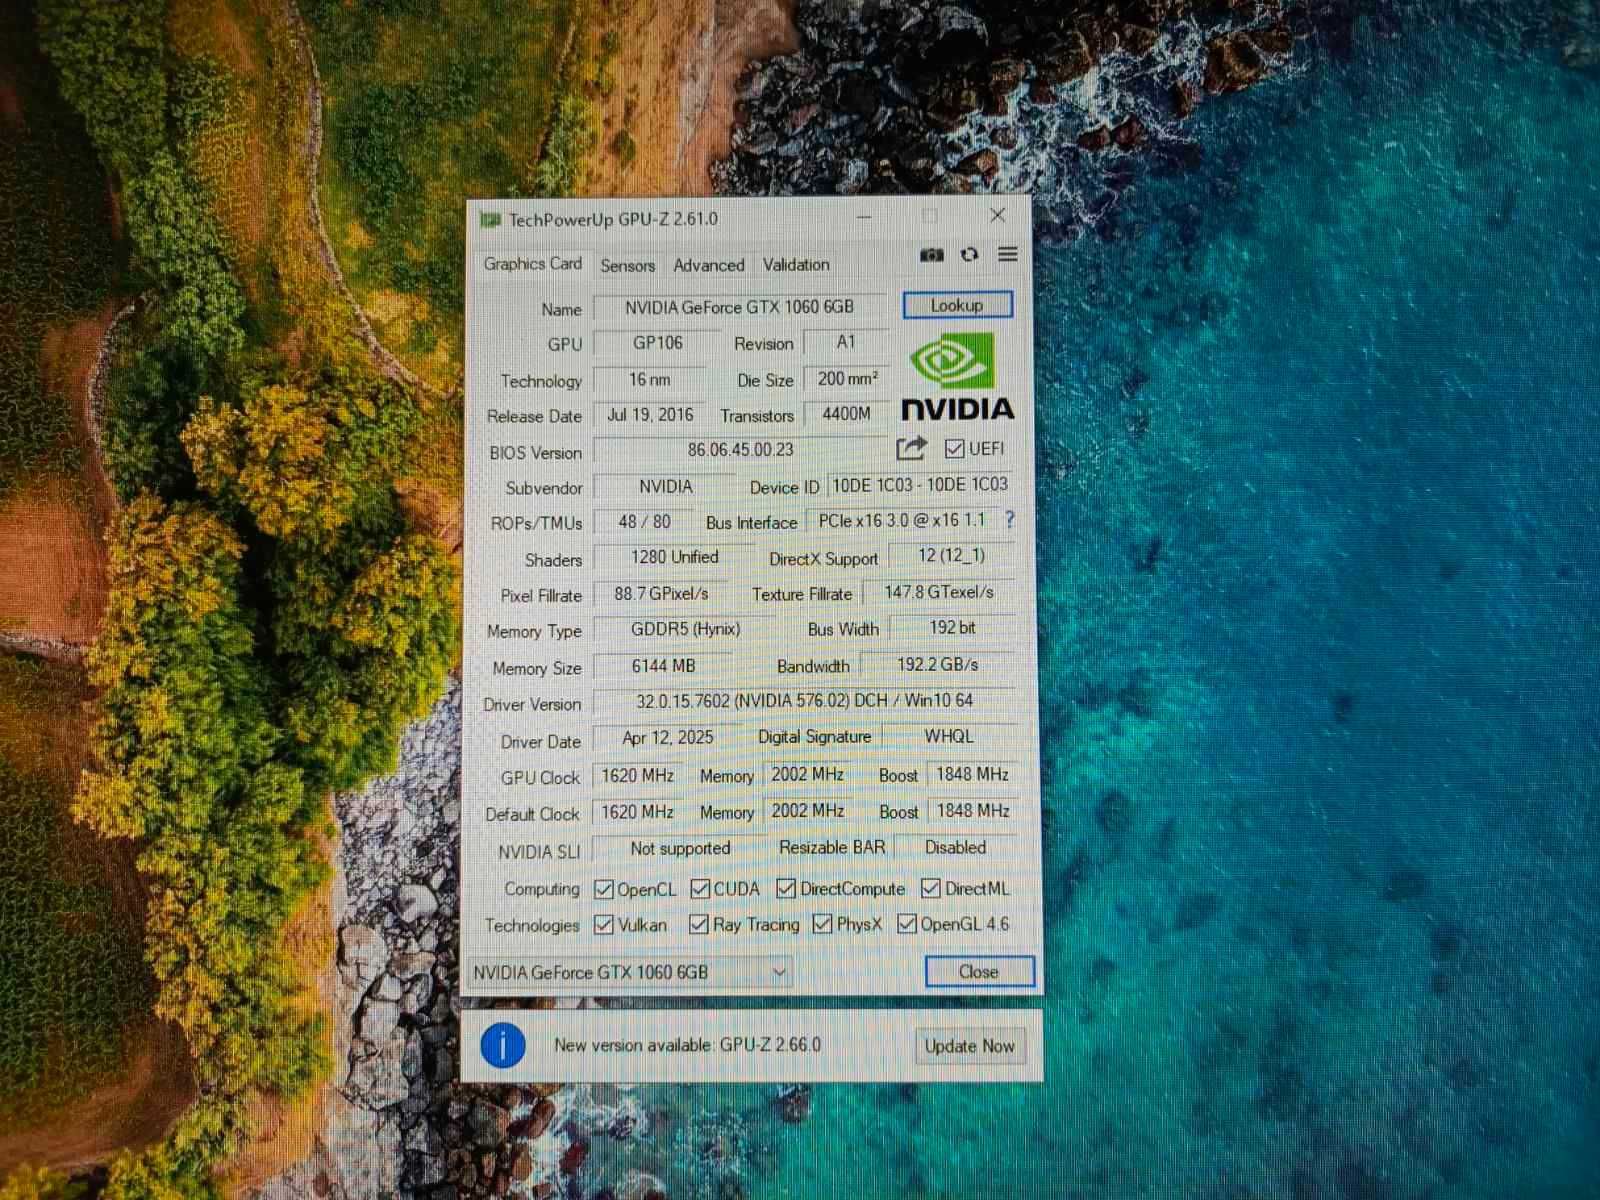The width and height of the screenshot is (1600, 1200).
Task: Toggle the Ray Tracing checkbox
Action: click(699, 924)
